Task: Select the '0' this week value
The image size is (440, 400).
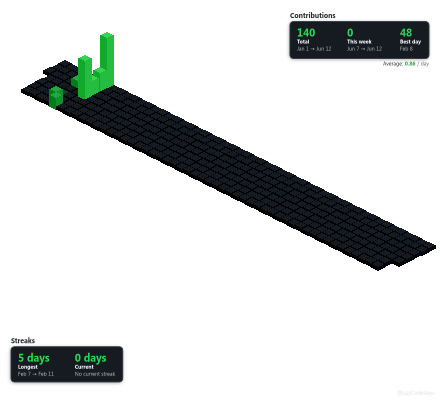Action: (x=350, y=32)
